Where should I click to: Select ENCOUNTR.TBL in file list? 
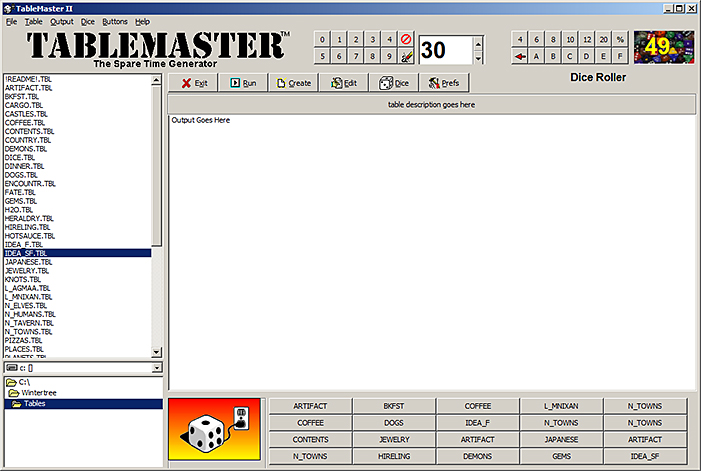pyautogui.click(x=78, y=184)
